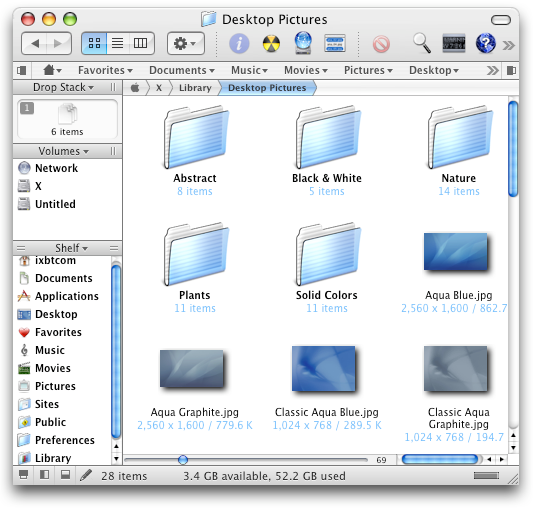Go back with the left arrow button
The width and height of the screenshot is (536, 512).
[x=35, y=43]
